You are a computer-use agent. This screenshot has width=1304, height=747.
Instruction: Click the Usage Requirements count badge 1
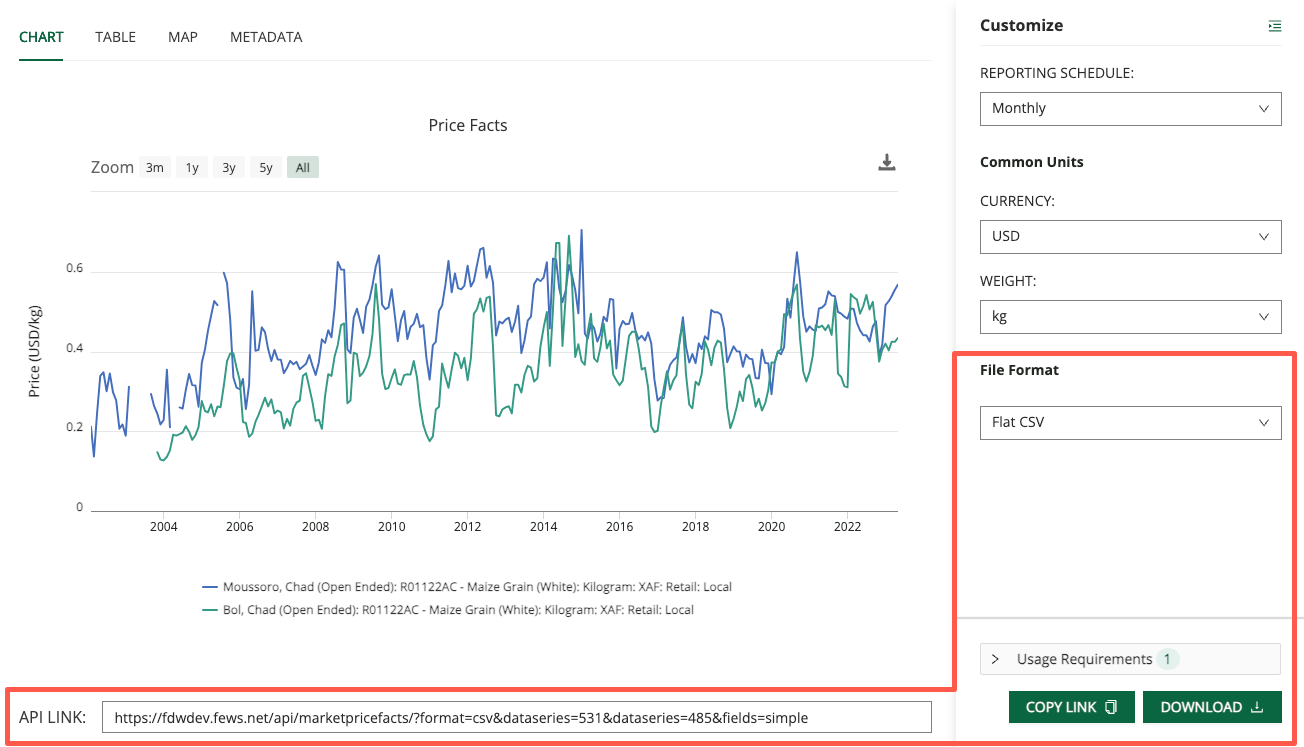(x=1168, y=659)
